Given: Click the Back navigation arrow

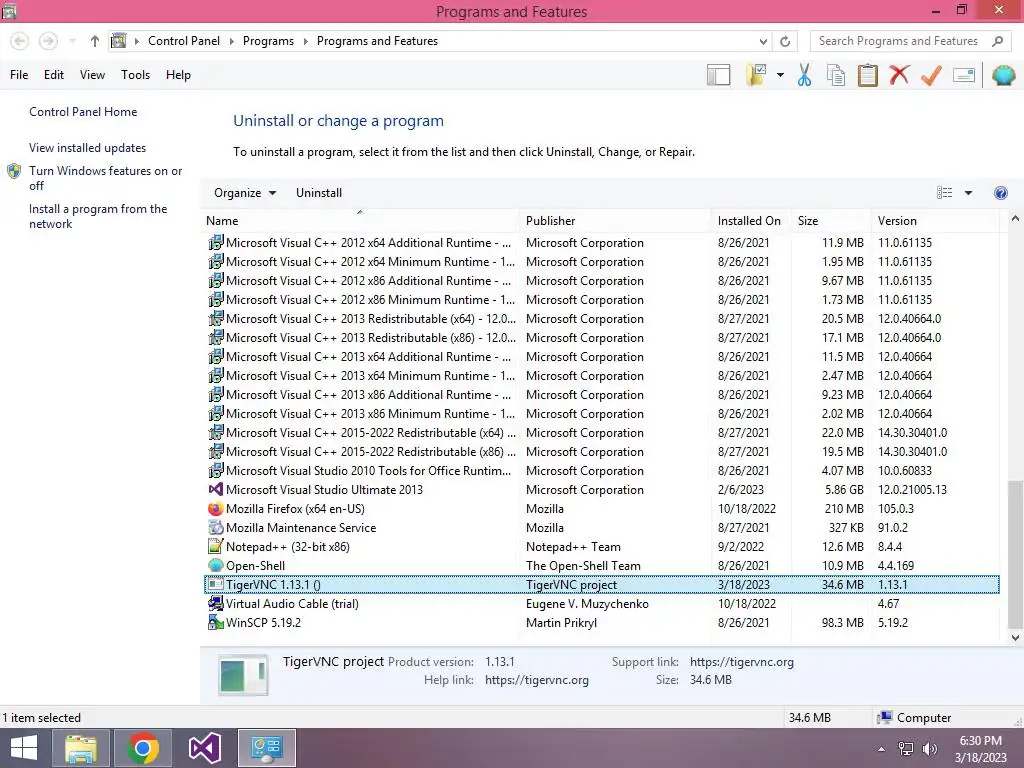Looking at the screenshot, I should click(x=20, y=41).
